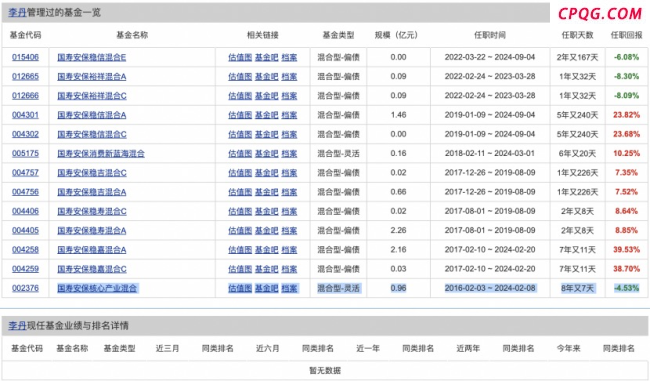Select the 39.53% return value

point(626,250)
